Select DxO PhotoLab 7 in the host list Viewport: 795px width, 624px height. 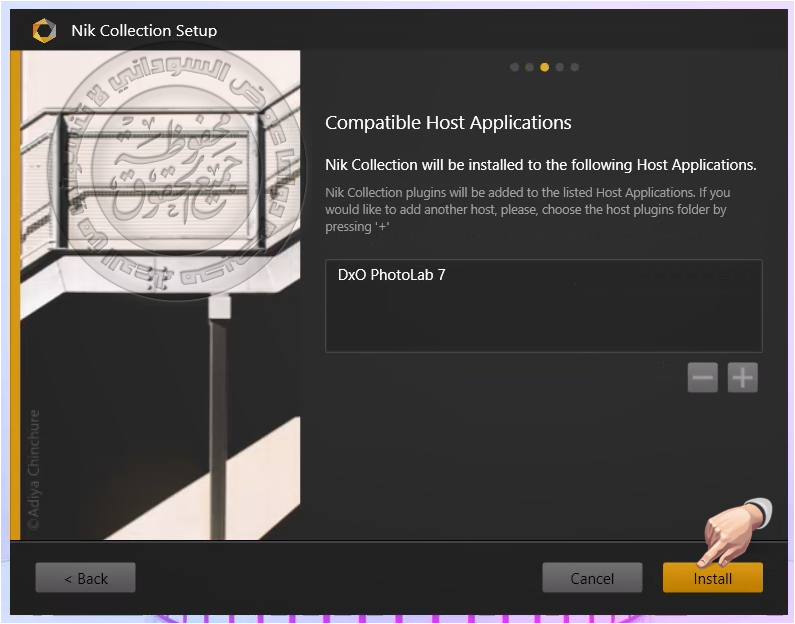(x=391, y=275)
